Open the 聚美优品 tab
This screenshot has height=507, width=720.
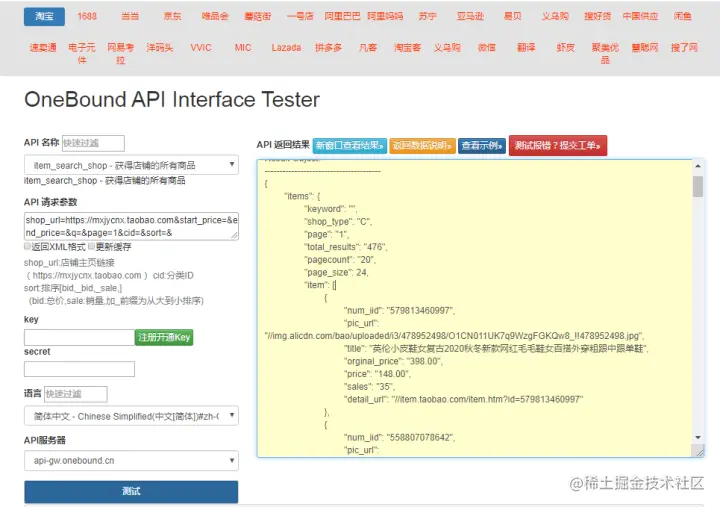click(x=605, y=54)
